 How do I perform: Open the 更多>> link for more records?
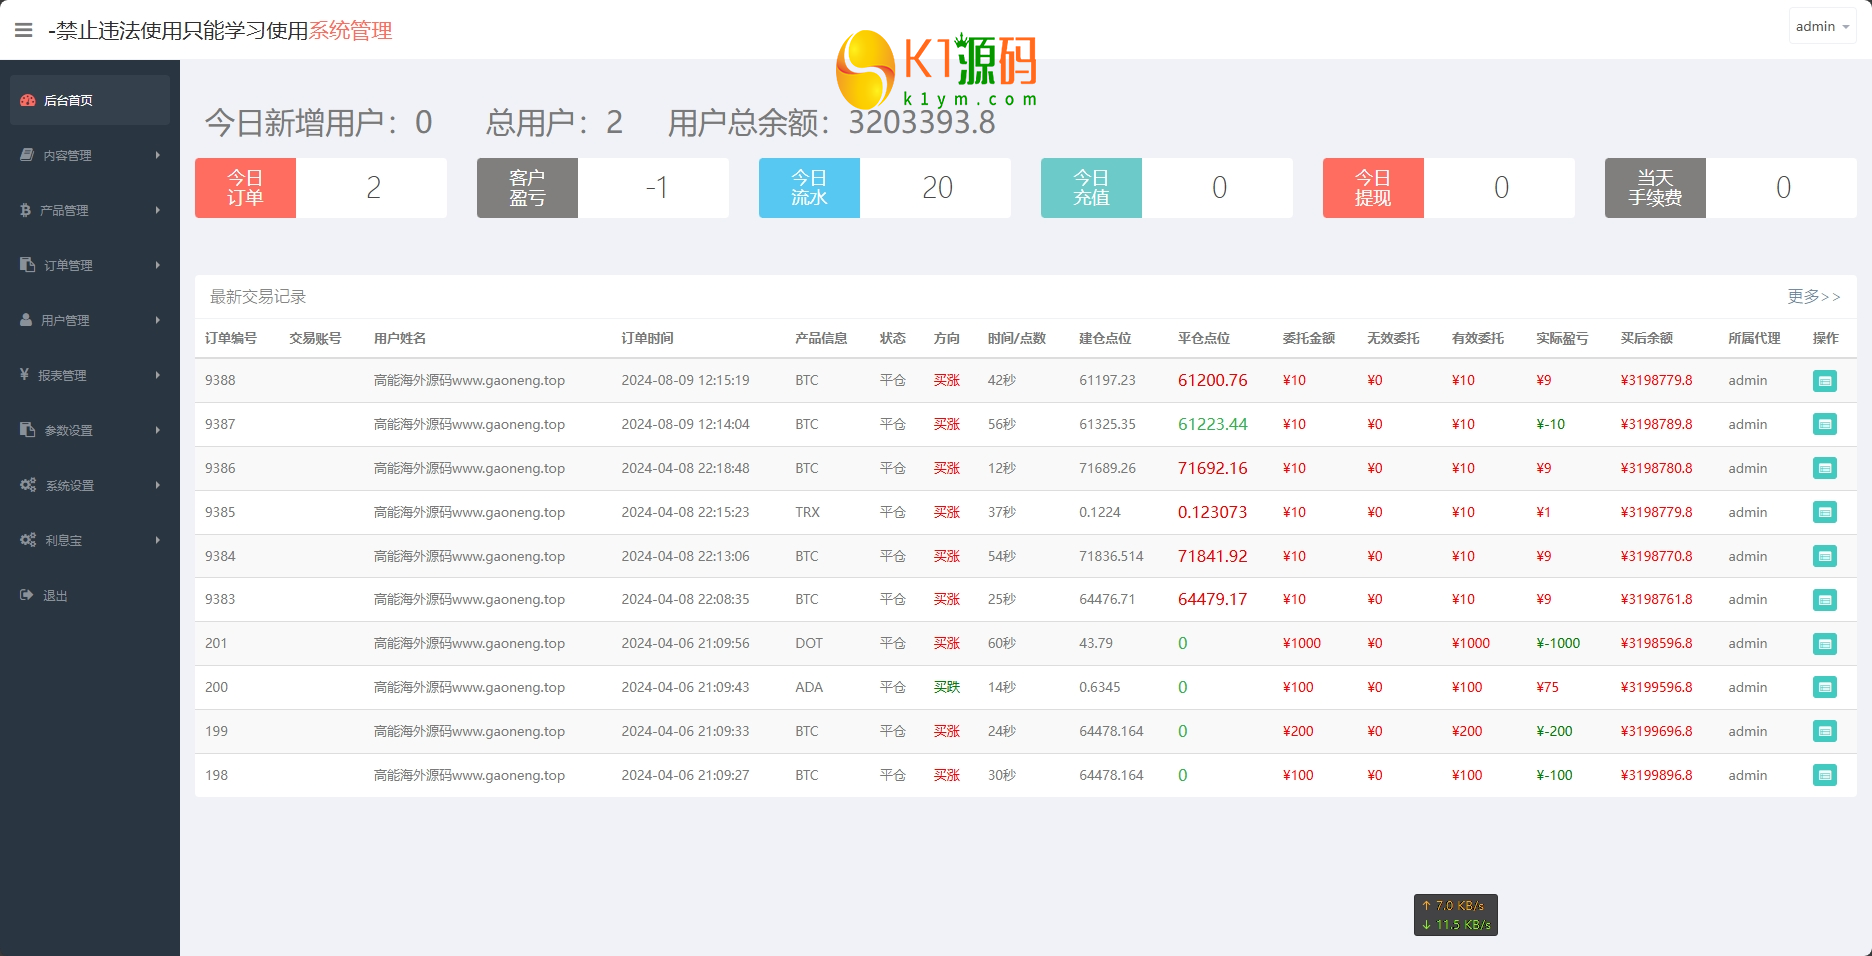1813,297
